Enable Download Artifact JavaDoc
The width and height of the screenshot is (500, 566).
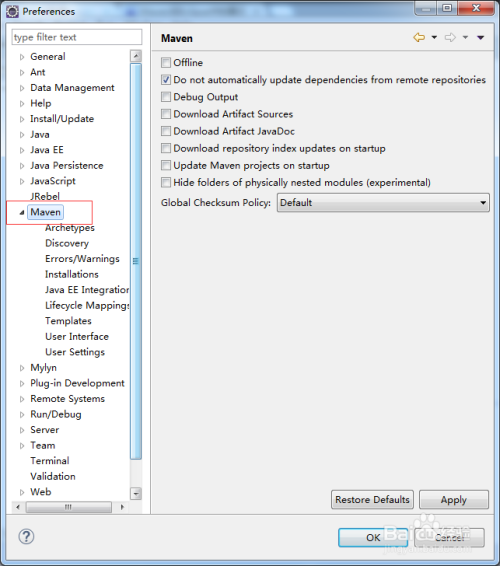(166, 131)
